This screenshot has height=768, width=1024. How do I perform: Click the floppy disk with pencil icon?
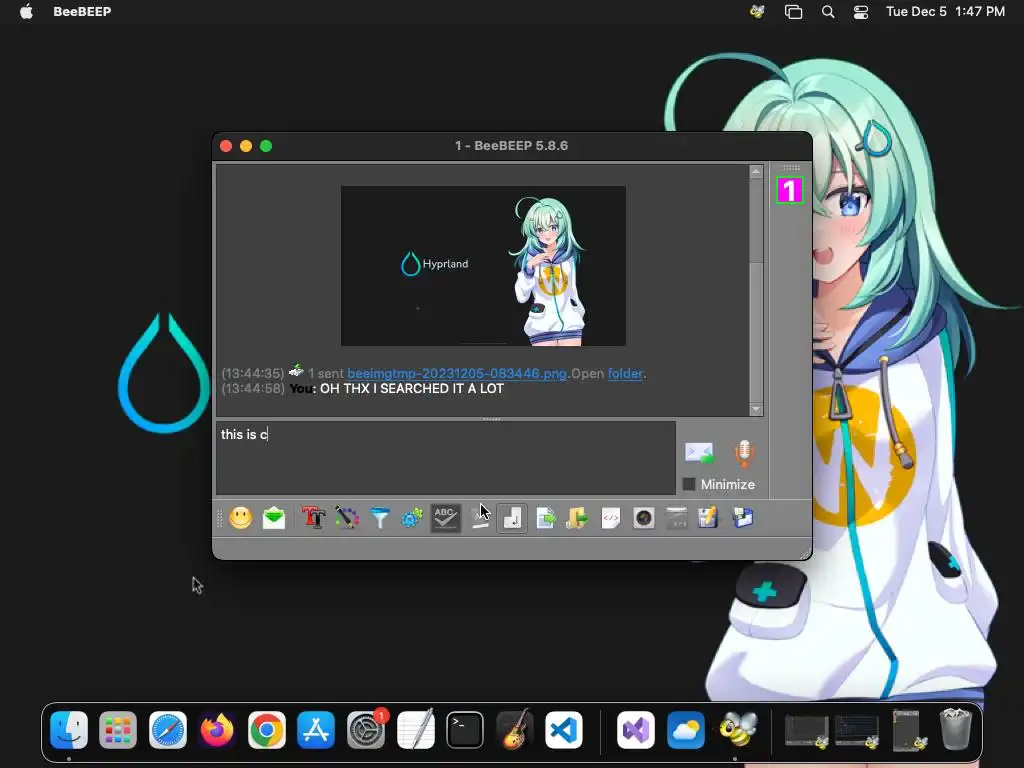[708, 519]
